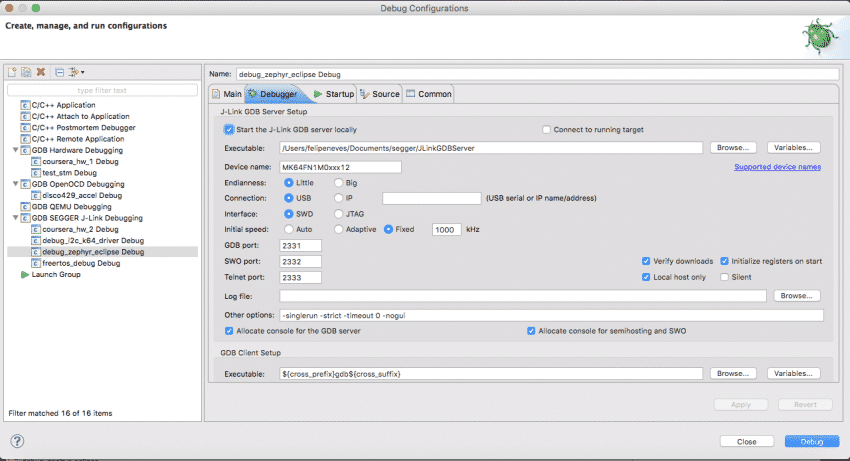Collapse the GDB OpenOCD Debugging group
The height and width of the screenshot is (461, 850).
16,184
